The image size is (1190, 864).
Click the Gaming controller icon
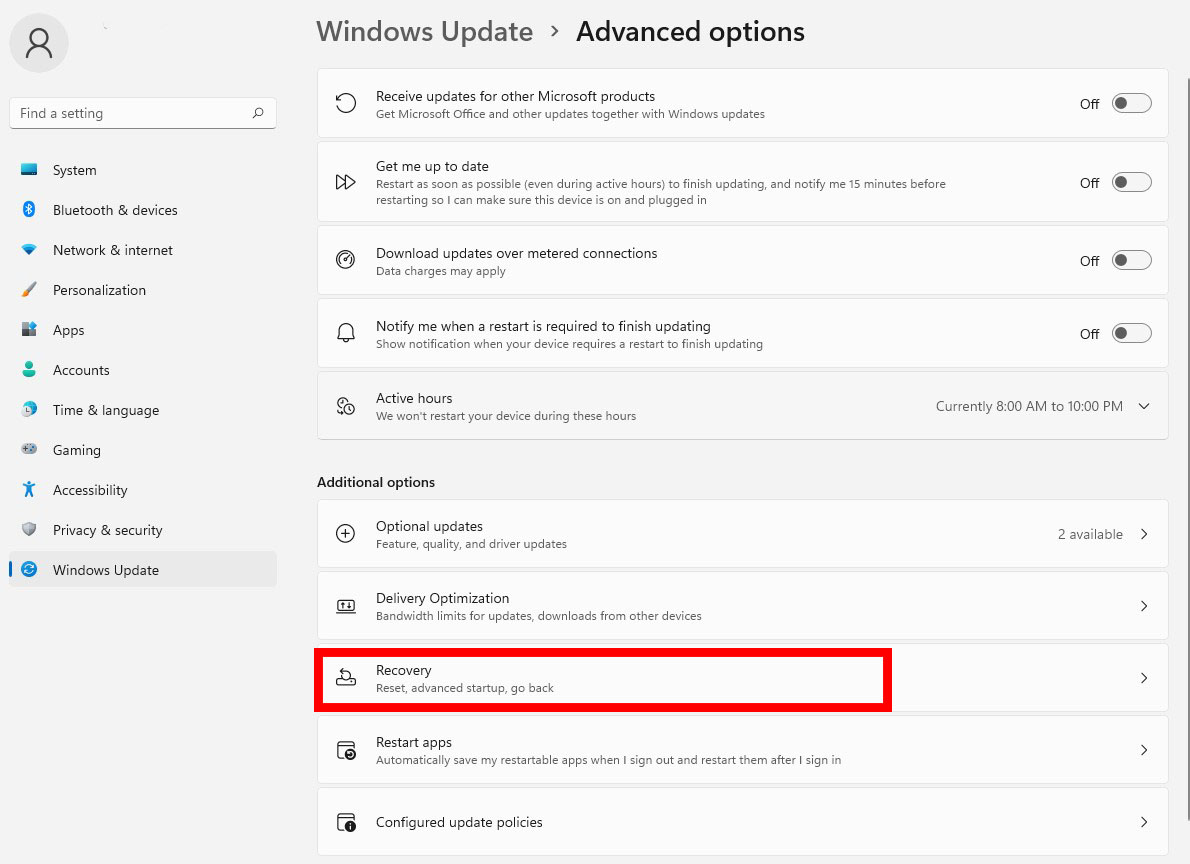click(29, 449)
